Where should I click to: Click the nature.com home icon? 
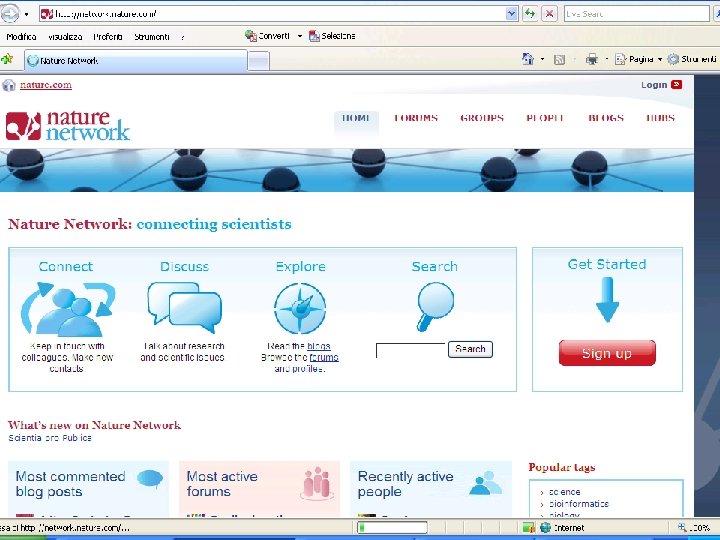pos(9,85)
